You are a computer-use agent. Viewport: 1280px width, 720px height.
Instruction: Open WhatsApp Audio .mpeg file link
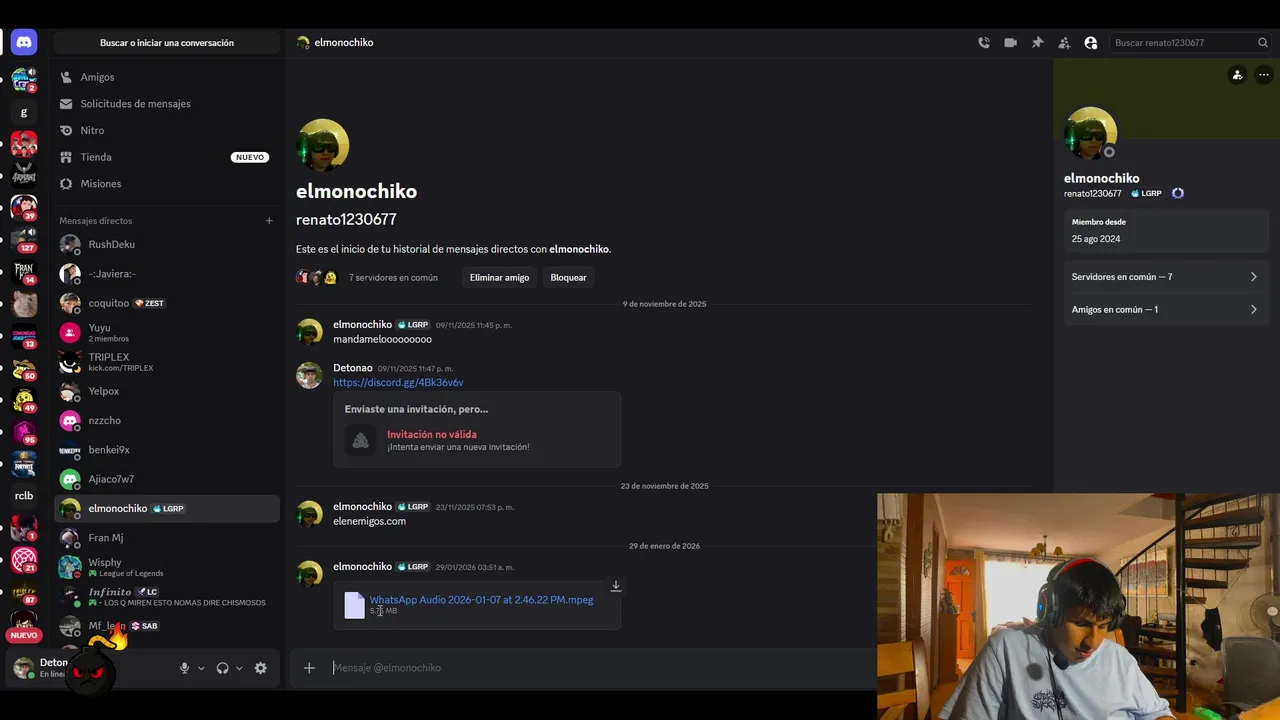(481, 600)
